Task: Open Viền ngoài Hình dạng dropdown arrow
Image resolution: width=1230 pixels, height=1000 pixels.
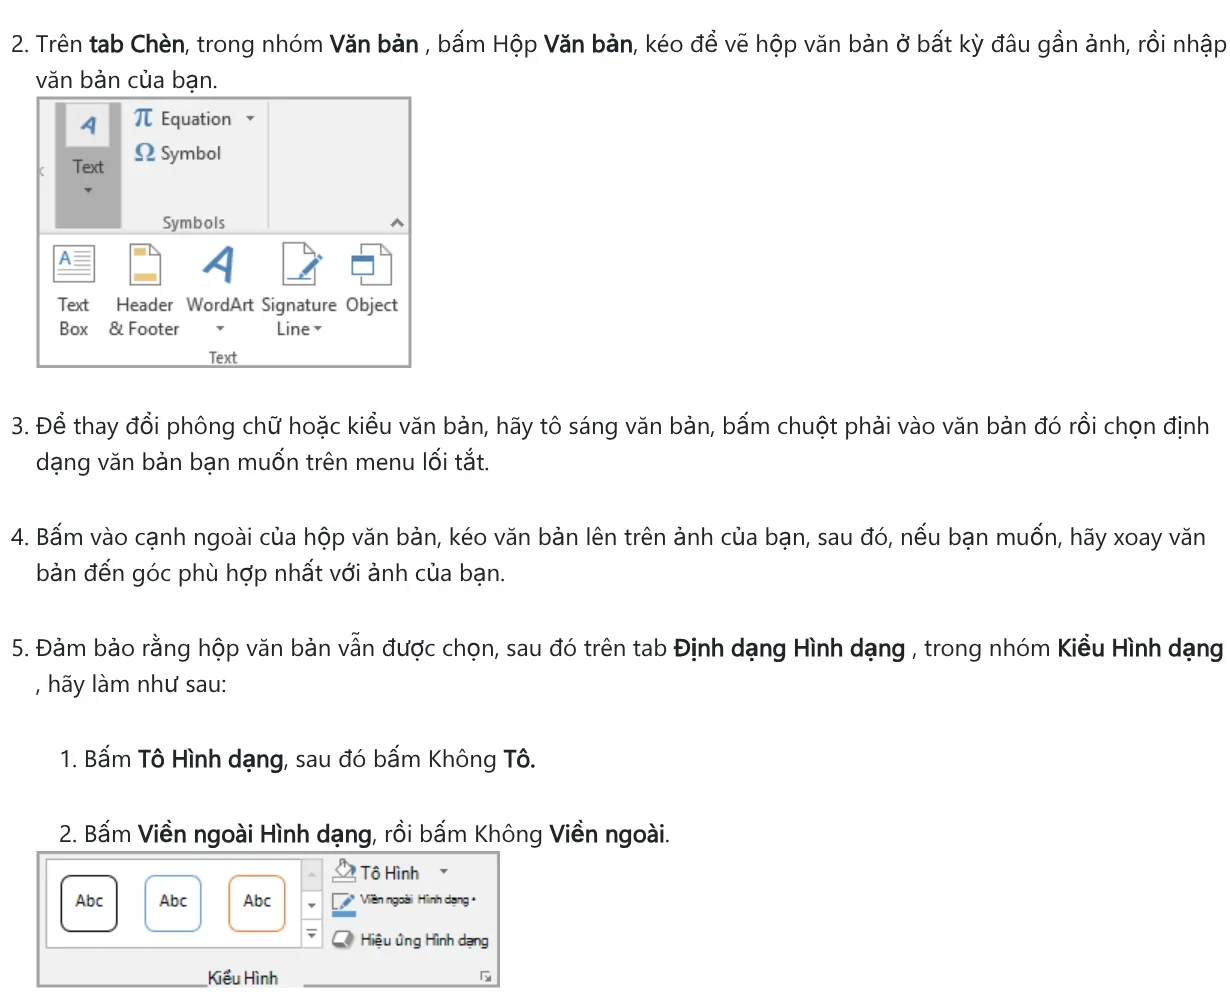Action: (x=473, y=900)
